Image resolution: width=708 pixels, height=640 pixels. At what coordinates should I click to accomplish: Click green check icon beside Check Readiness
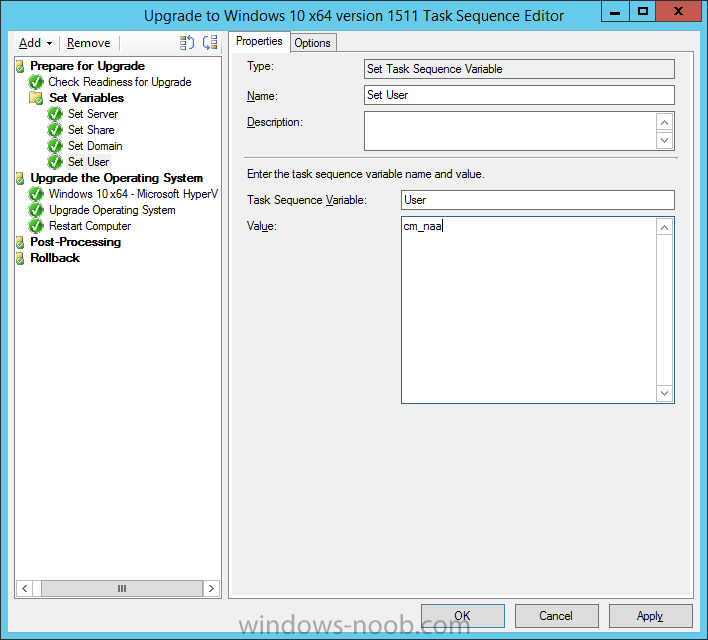click(x=36, y=82)
